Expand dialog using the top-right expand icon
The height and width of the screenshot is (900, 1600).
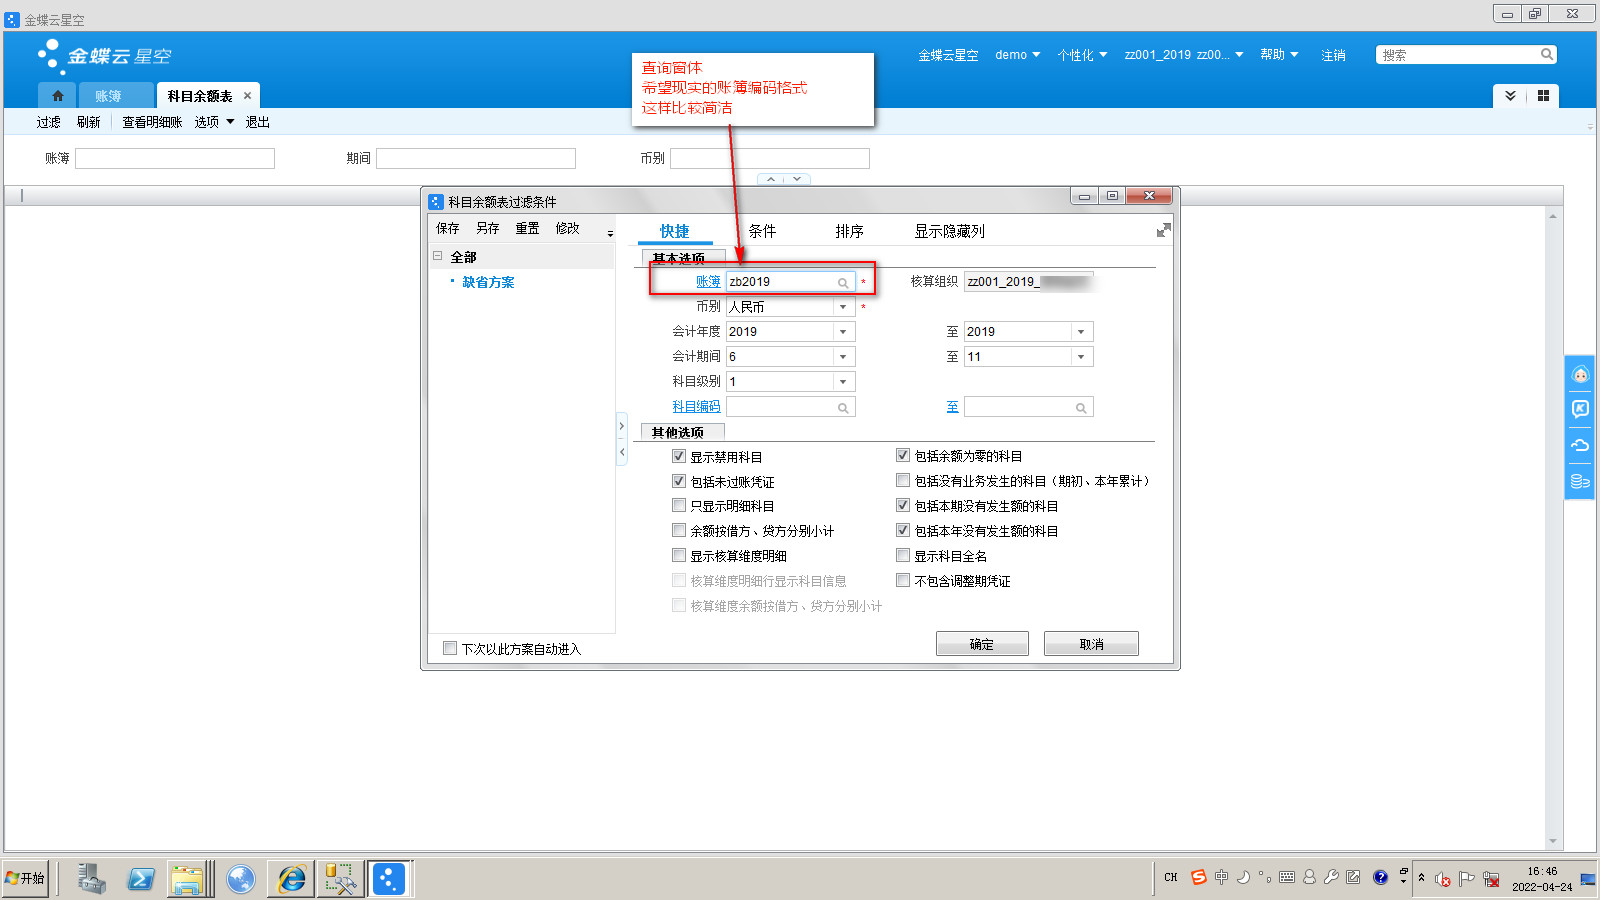coord(1163,231)
